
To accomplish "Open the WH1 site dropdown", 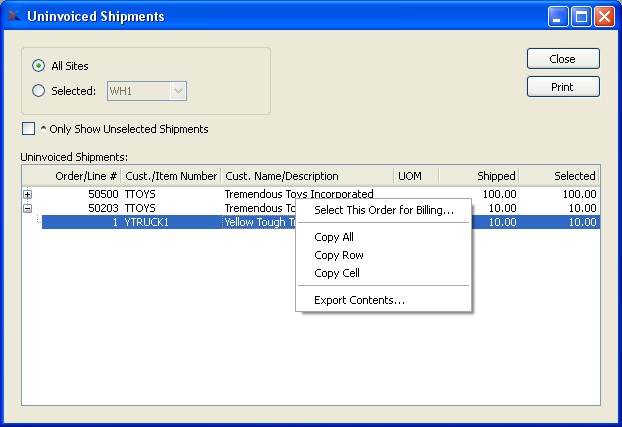I will (x=178, y=91).
